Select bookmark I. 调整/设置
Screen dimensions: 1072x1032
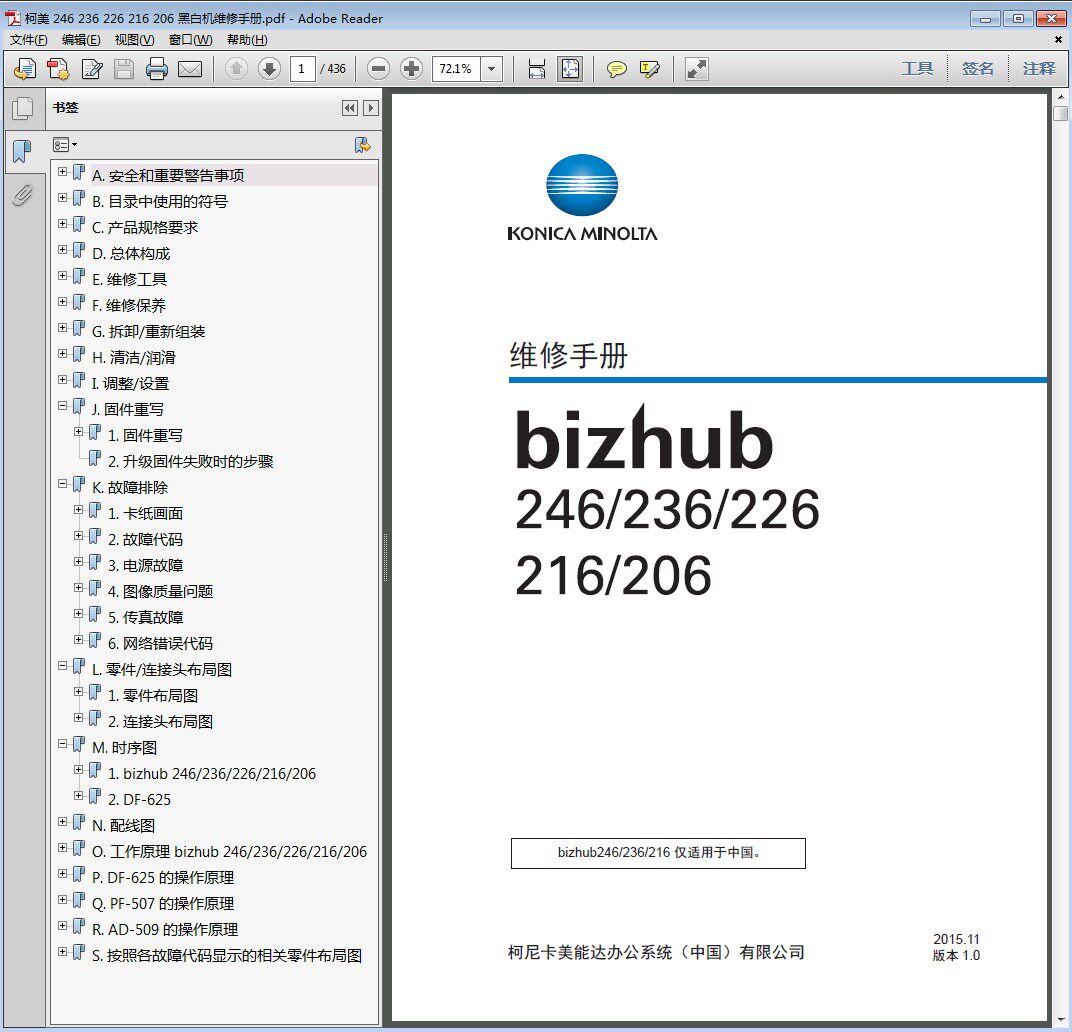click(130, 384)
